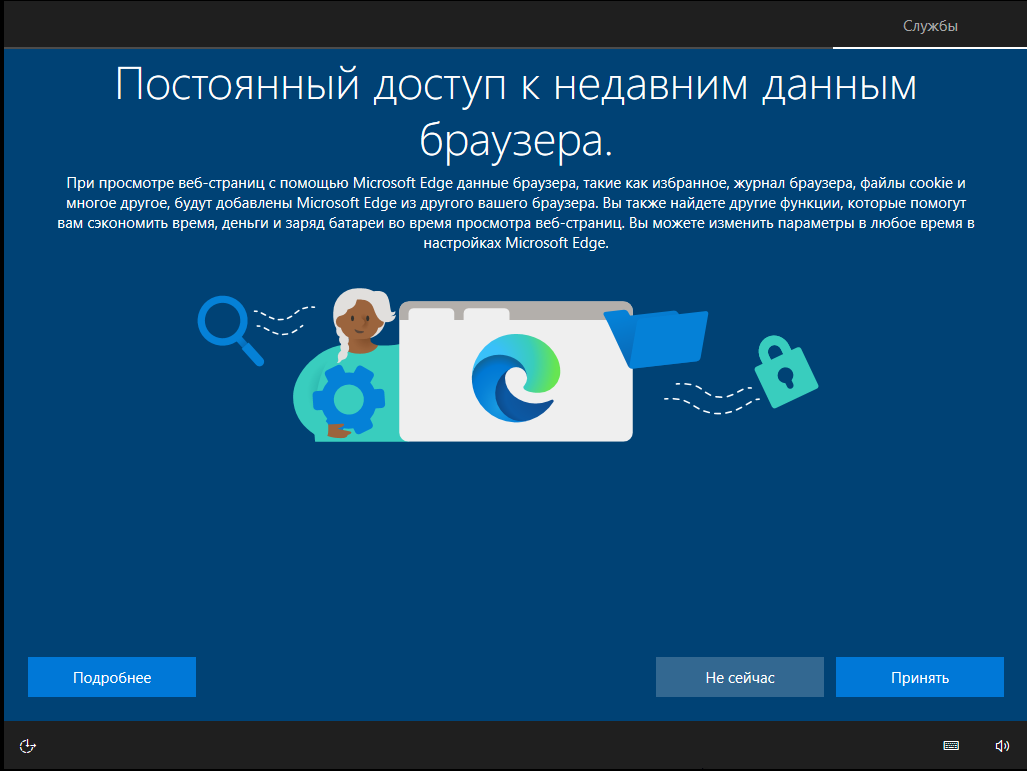
Task: Click the gray-haired woman's face illustration
Action: pos(360,318)
